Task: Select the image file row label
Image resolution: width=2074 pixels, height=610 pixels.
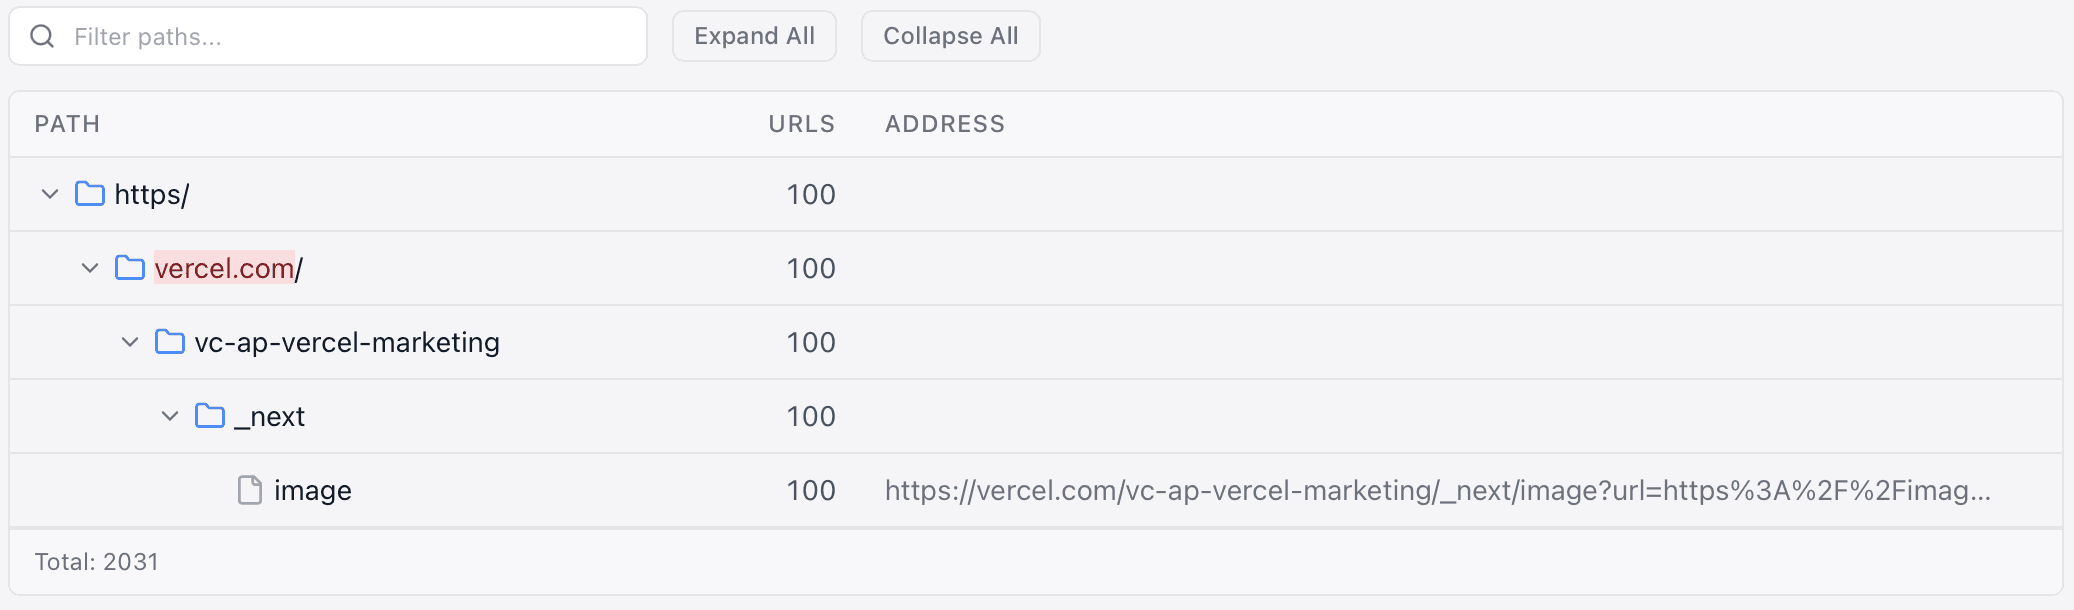Action: 313,491
